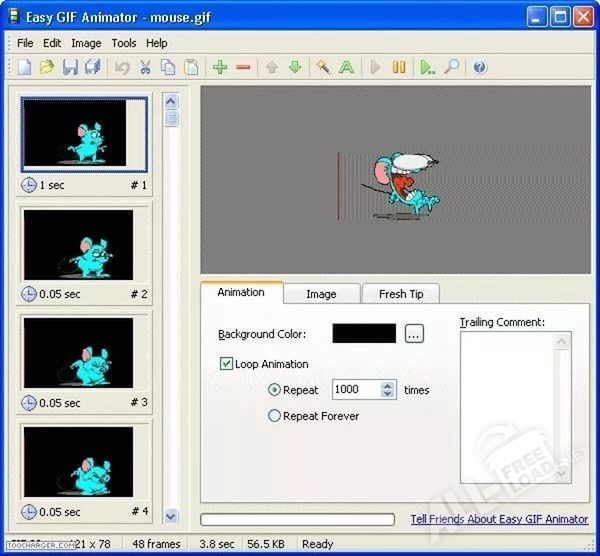Viewport: 600px width, 556px height.
Task: Click the magnifier preview icon
Action: (x=452, y=67)
